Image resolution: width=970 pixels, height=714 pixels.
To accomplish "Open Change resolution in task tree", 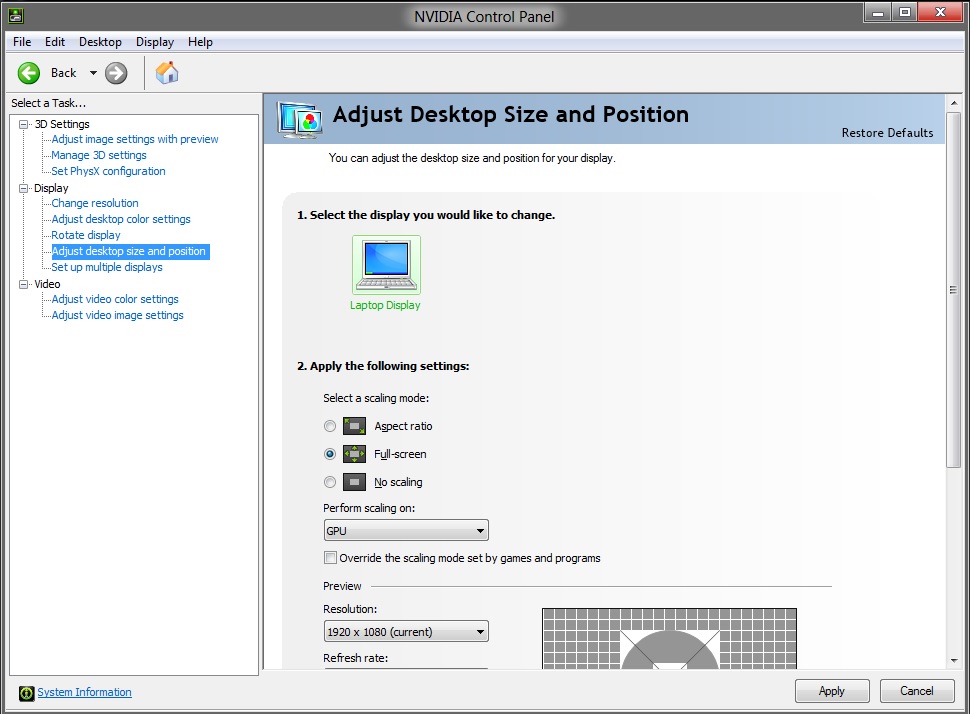I will tap(95, 203).
